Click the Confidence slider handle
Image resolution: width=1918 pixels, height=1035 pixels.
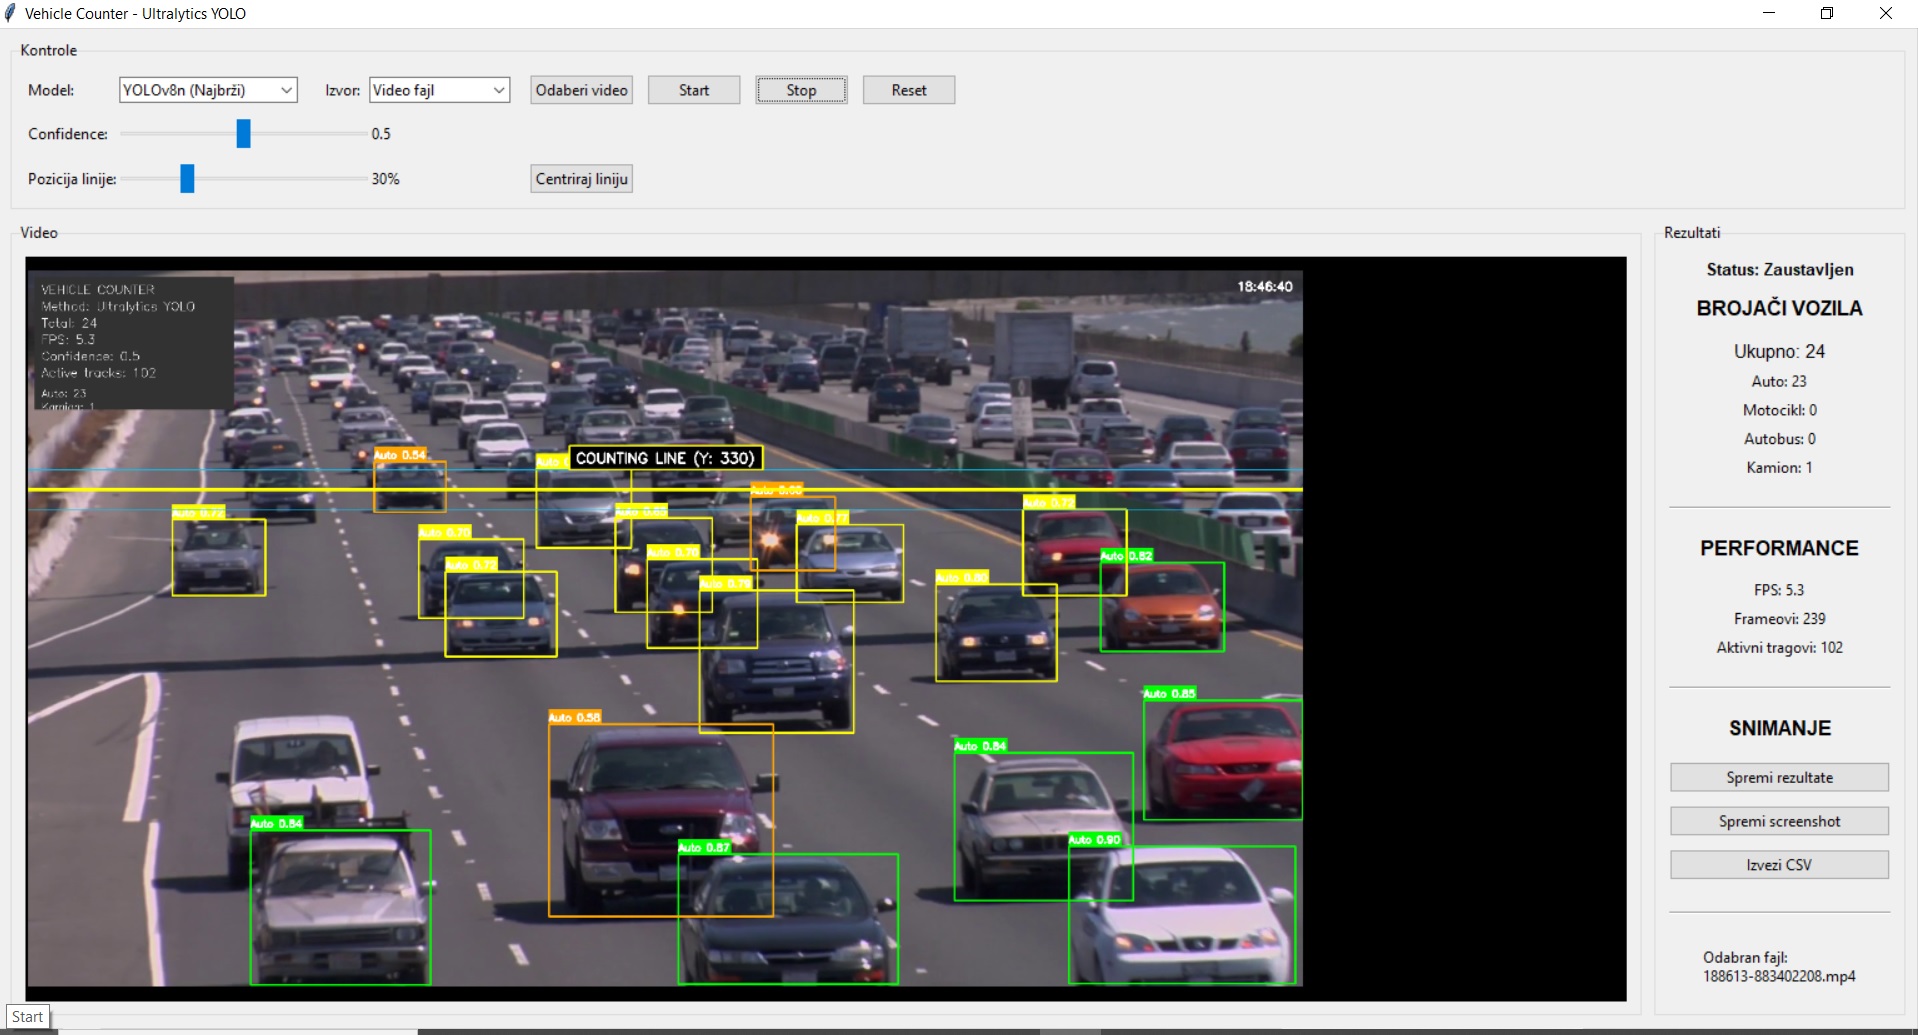pos(243,133)
